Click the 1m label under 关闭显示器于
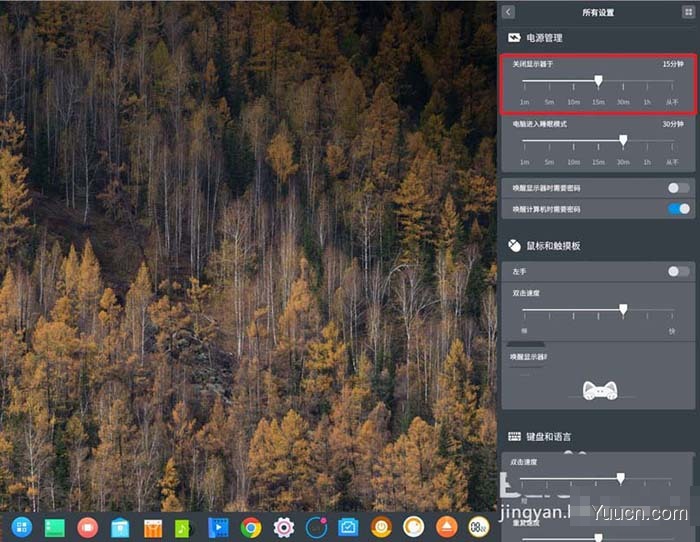The height and width of the screenshot is (542, 700). point(525,102)
